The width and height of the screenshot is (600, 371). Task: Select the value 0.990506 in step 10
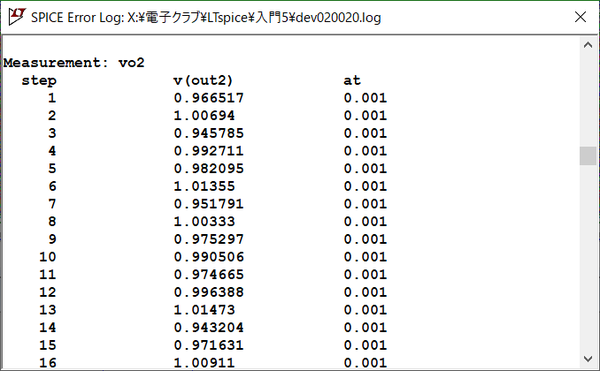(209, 257)
